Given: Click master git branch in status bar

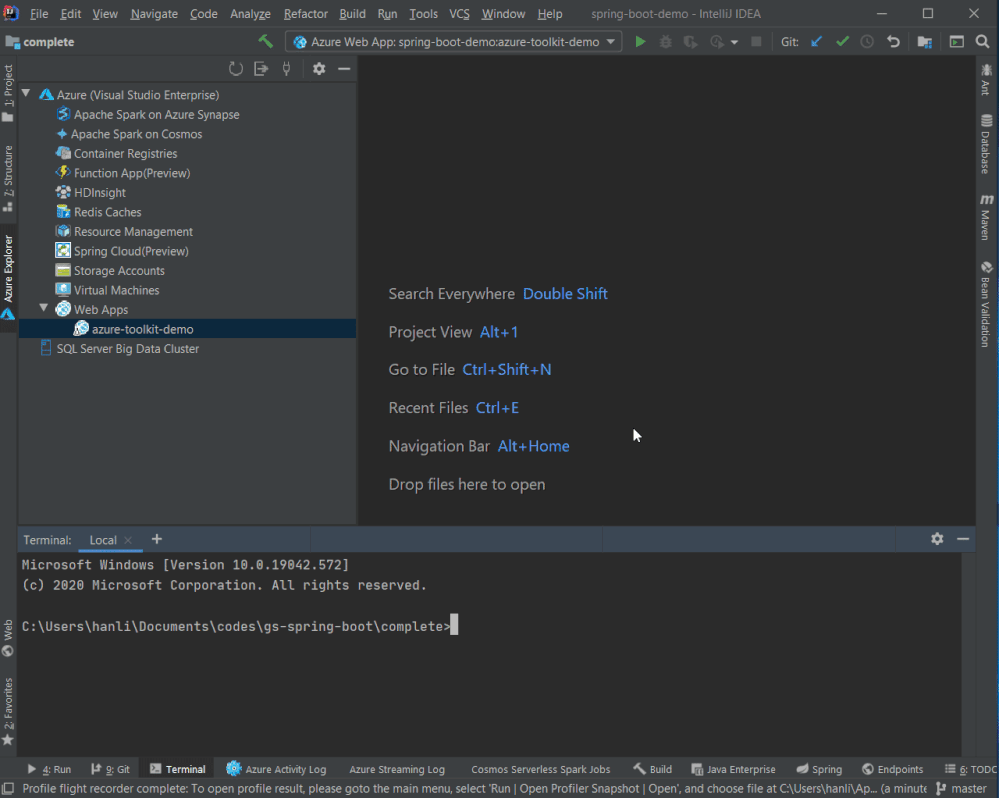Looking at the screenshot, I should [x=962, y=788].
